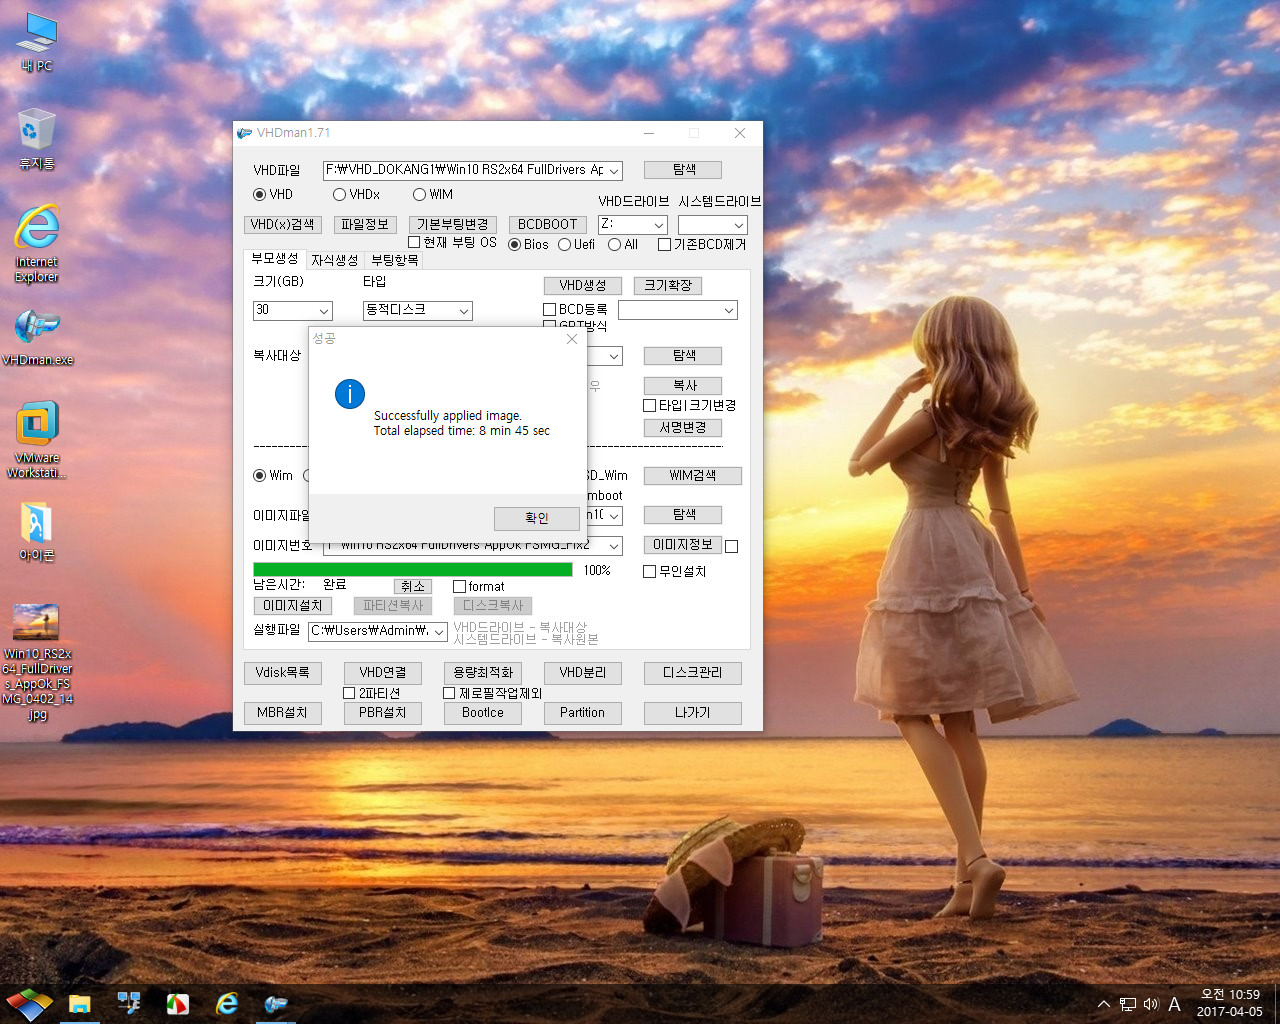Click network computers icon on taskbar
The height and width of the screenshot is (1024, 1280).
(x=129, y=1003)
